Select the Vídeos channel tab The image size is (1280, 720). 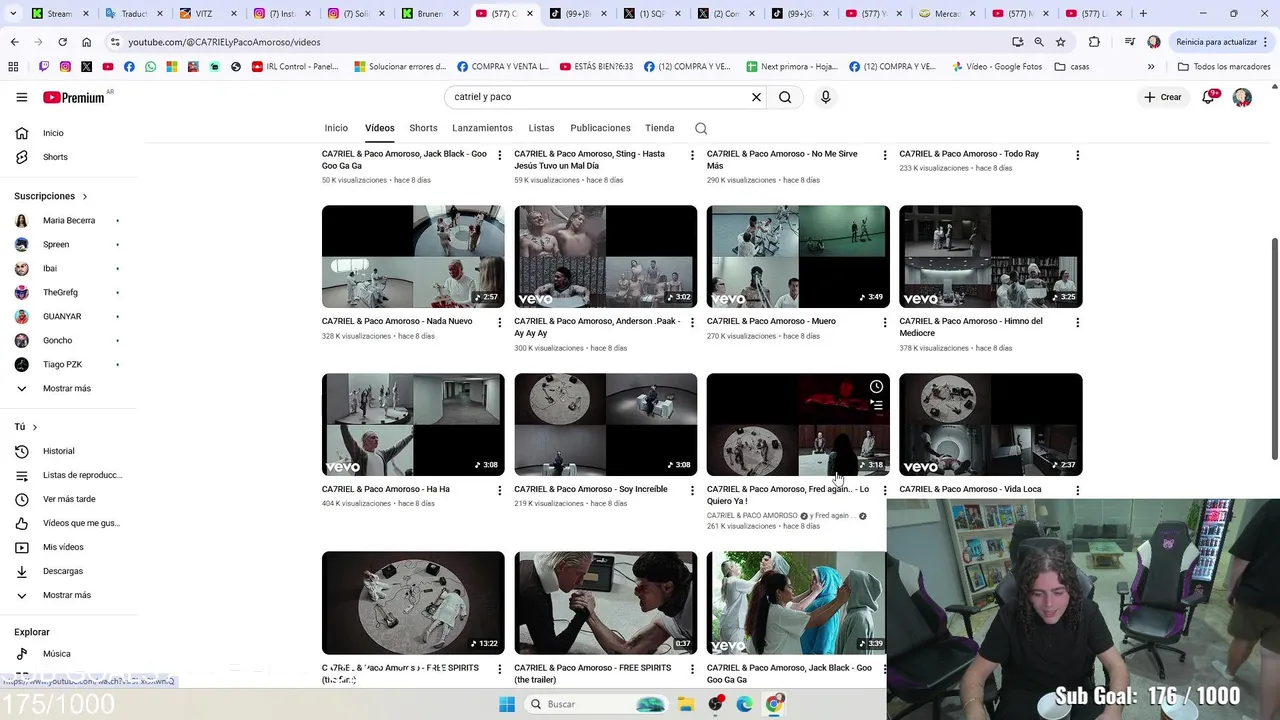pyautogui.click(x=380, y=128)
